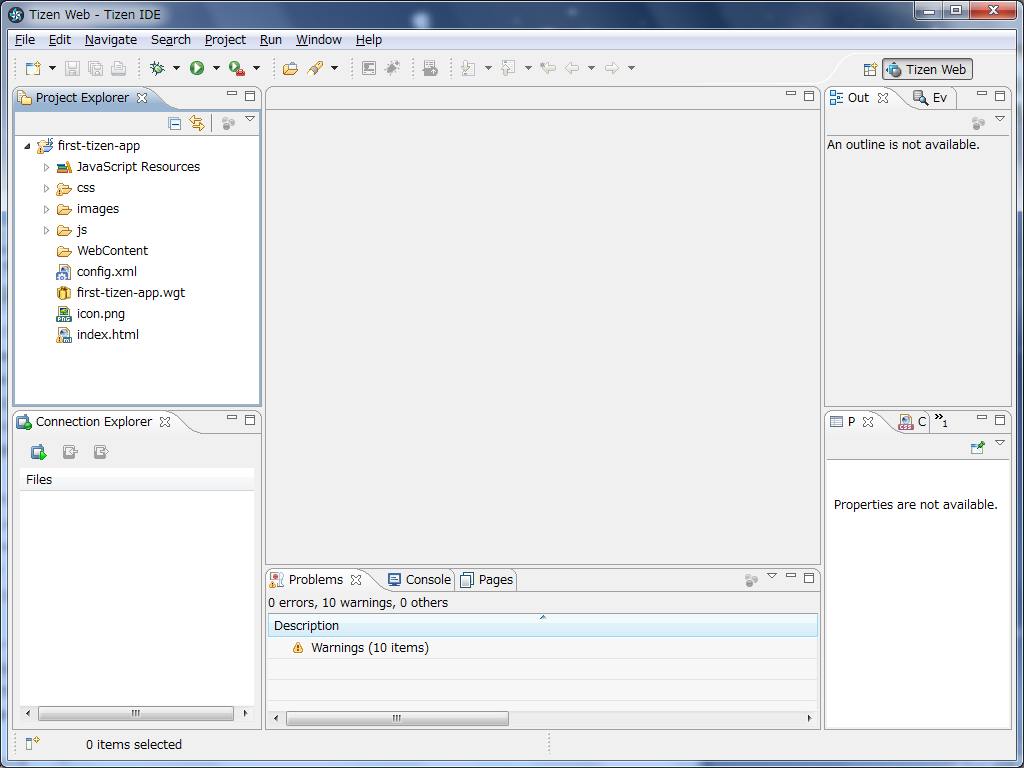Open the Problems view menu triangle

[772, 576]
